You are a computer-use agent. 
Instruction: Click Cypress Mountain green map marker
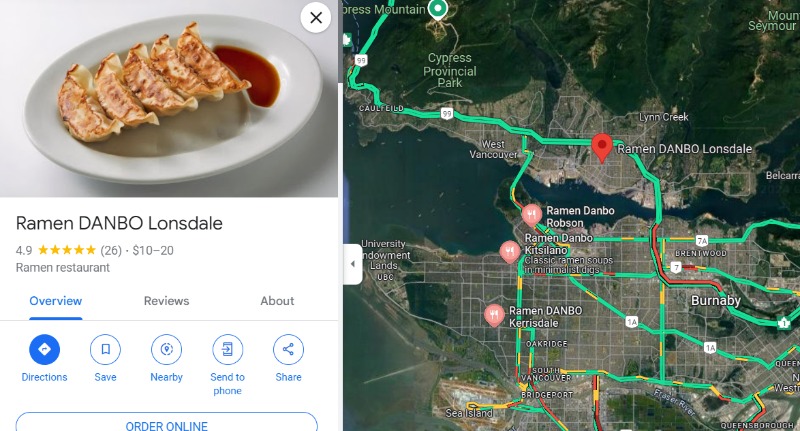tap(437, 9)
